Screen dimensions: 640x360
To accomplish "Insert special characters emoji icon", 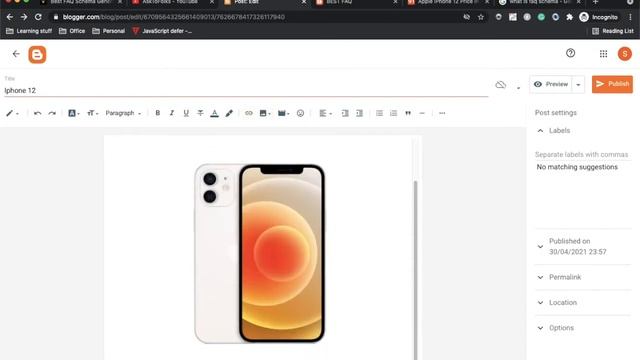I will (300, 113).
